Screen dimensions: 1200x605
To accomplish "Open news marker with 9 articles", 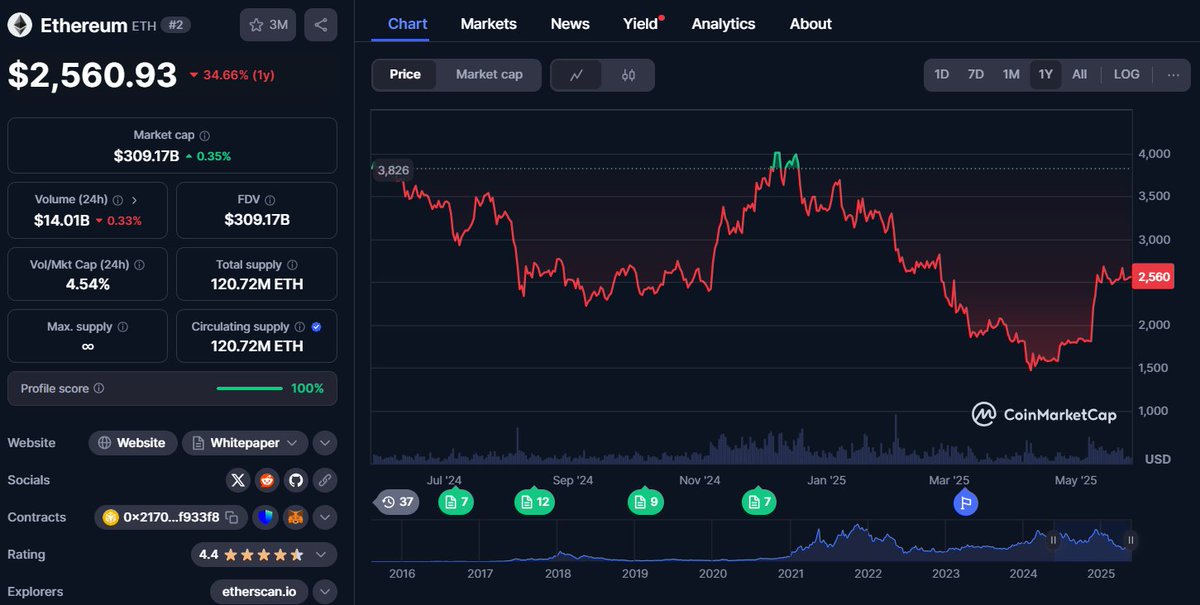I will [645, 502].
